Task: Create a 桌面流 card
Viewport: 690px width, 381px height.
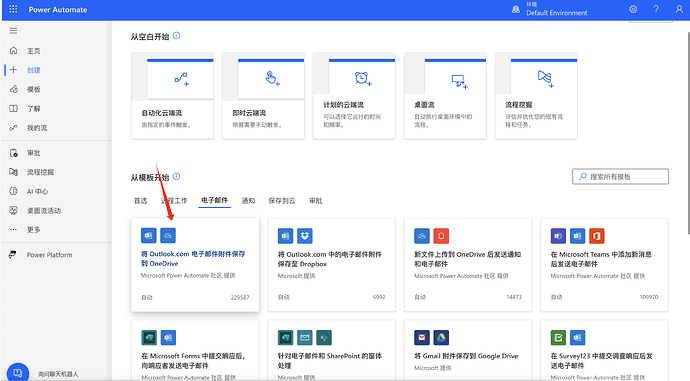Action: (445, 96)
